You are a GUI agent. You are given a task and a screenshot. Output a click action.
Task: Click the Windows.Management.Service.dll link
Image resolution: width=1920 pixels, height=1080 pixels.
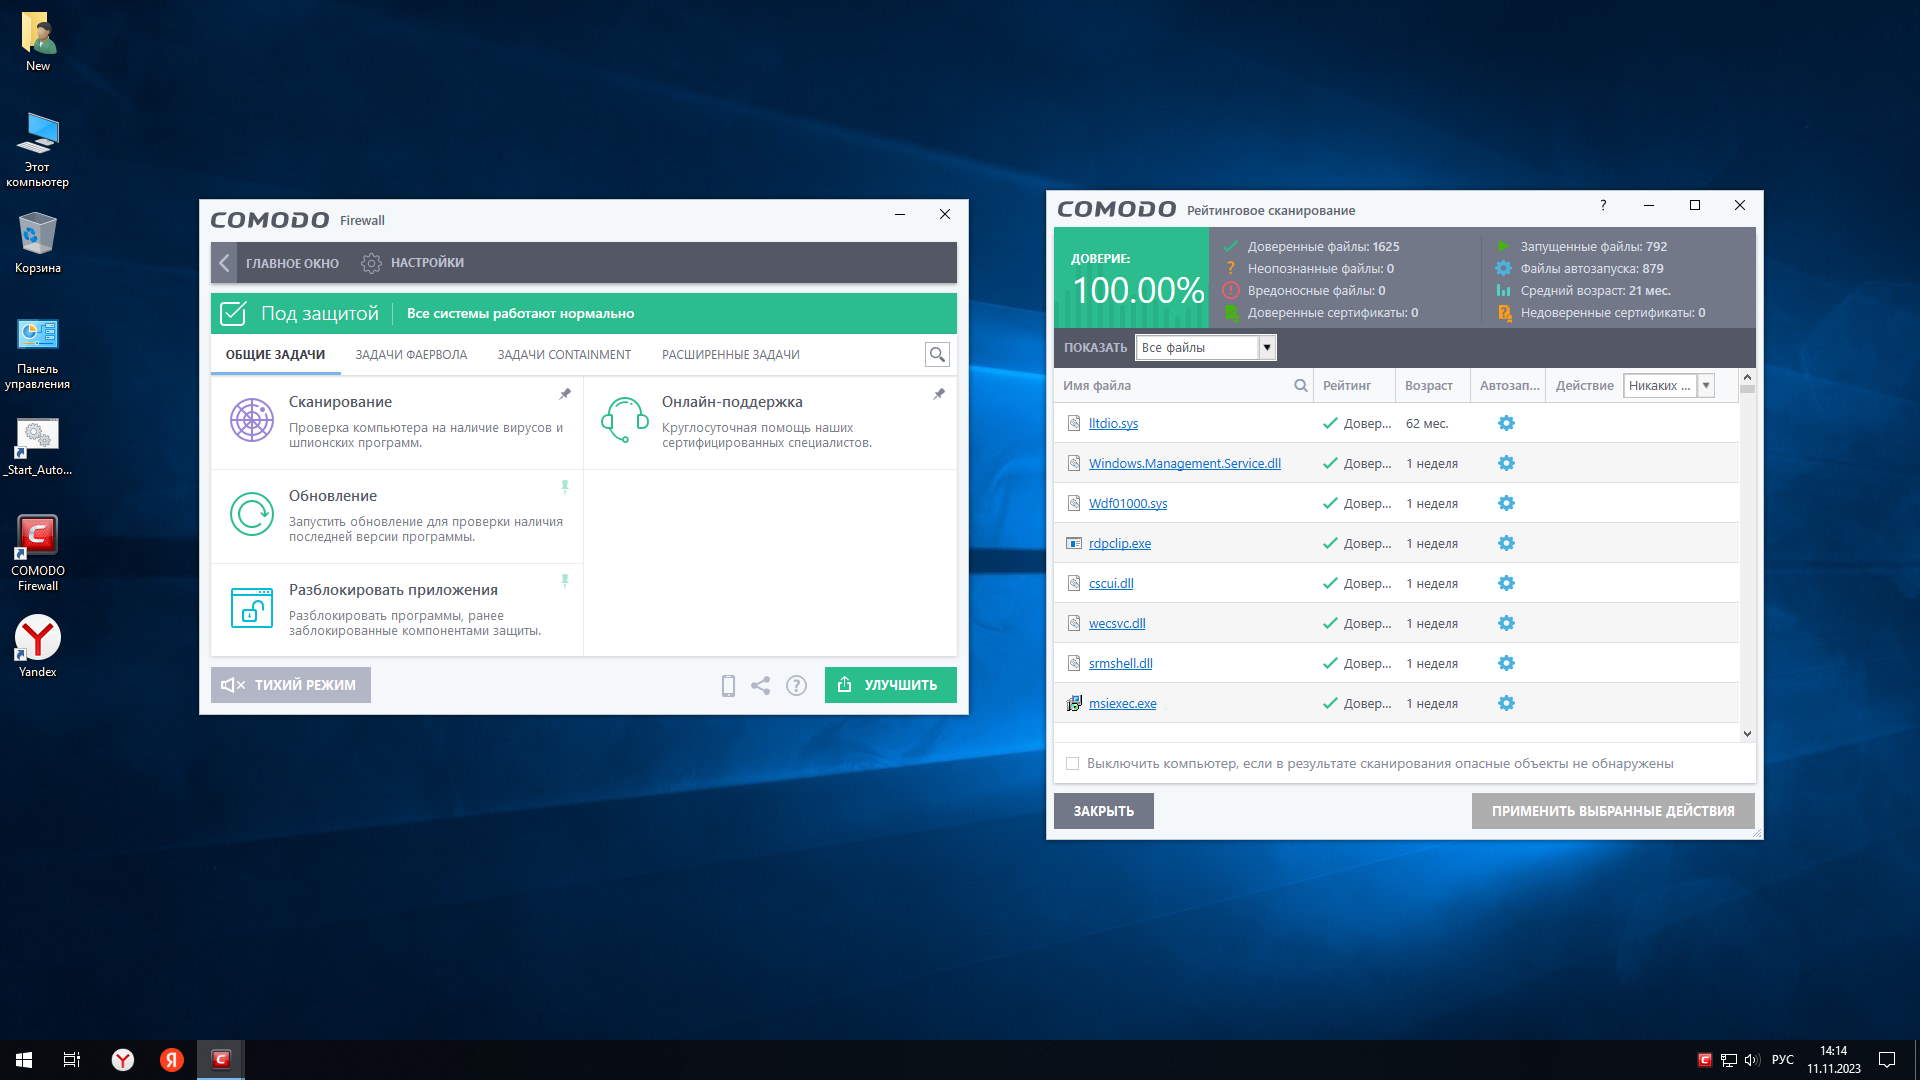(1184, 463)
